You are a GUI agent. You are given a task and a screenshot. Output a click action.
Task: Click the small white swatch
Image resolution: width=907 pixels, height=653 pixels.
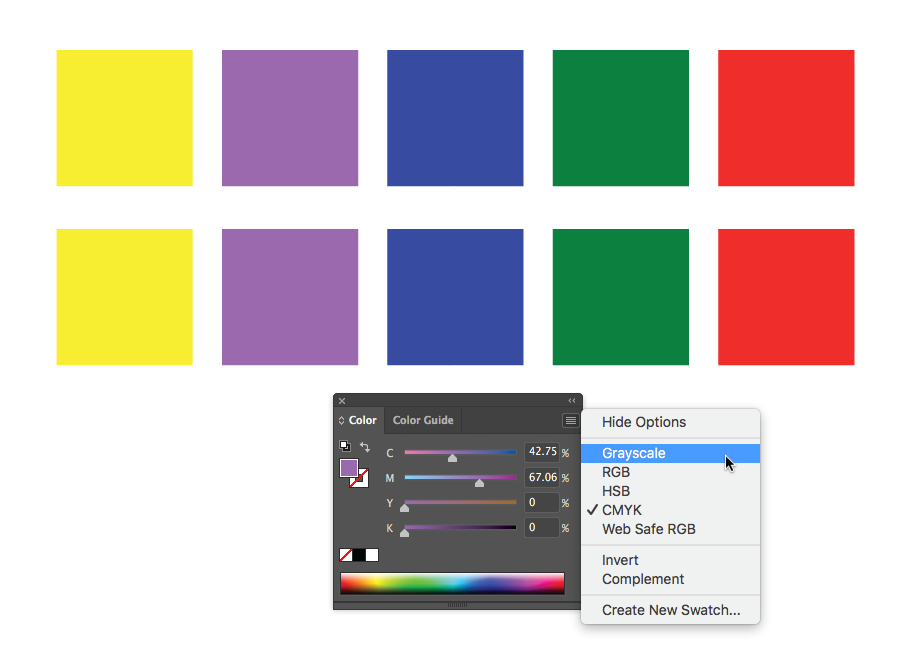(372, 554)
